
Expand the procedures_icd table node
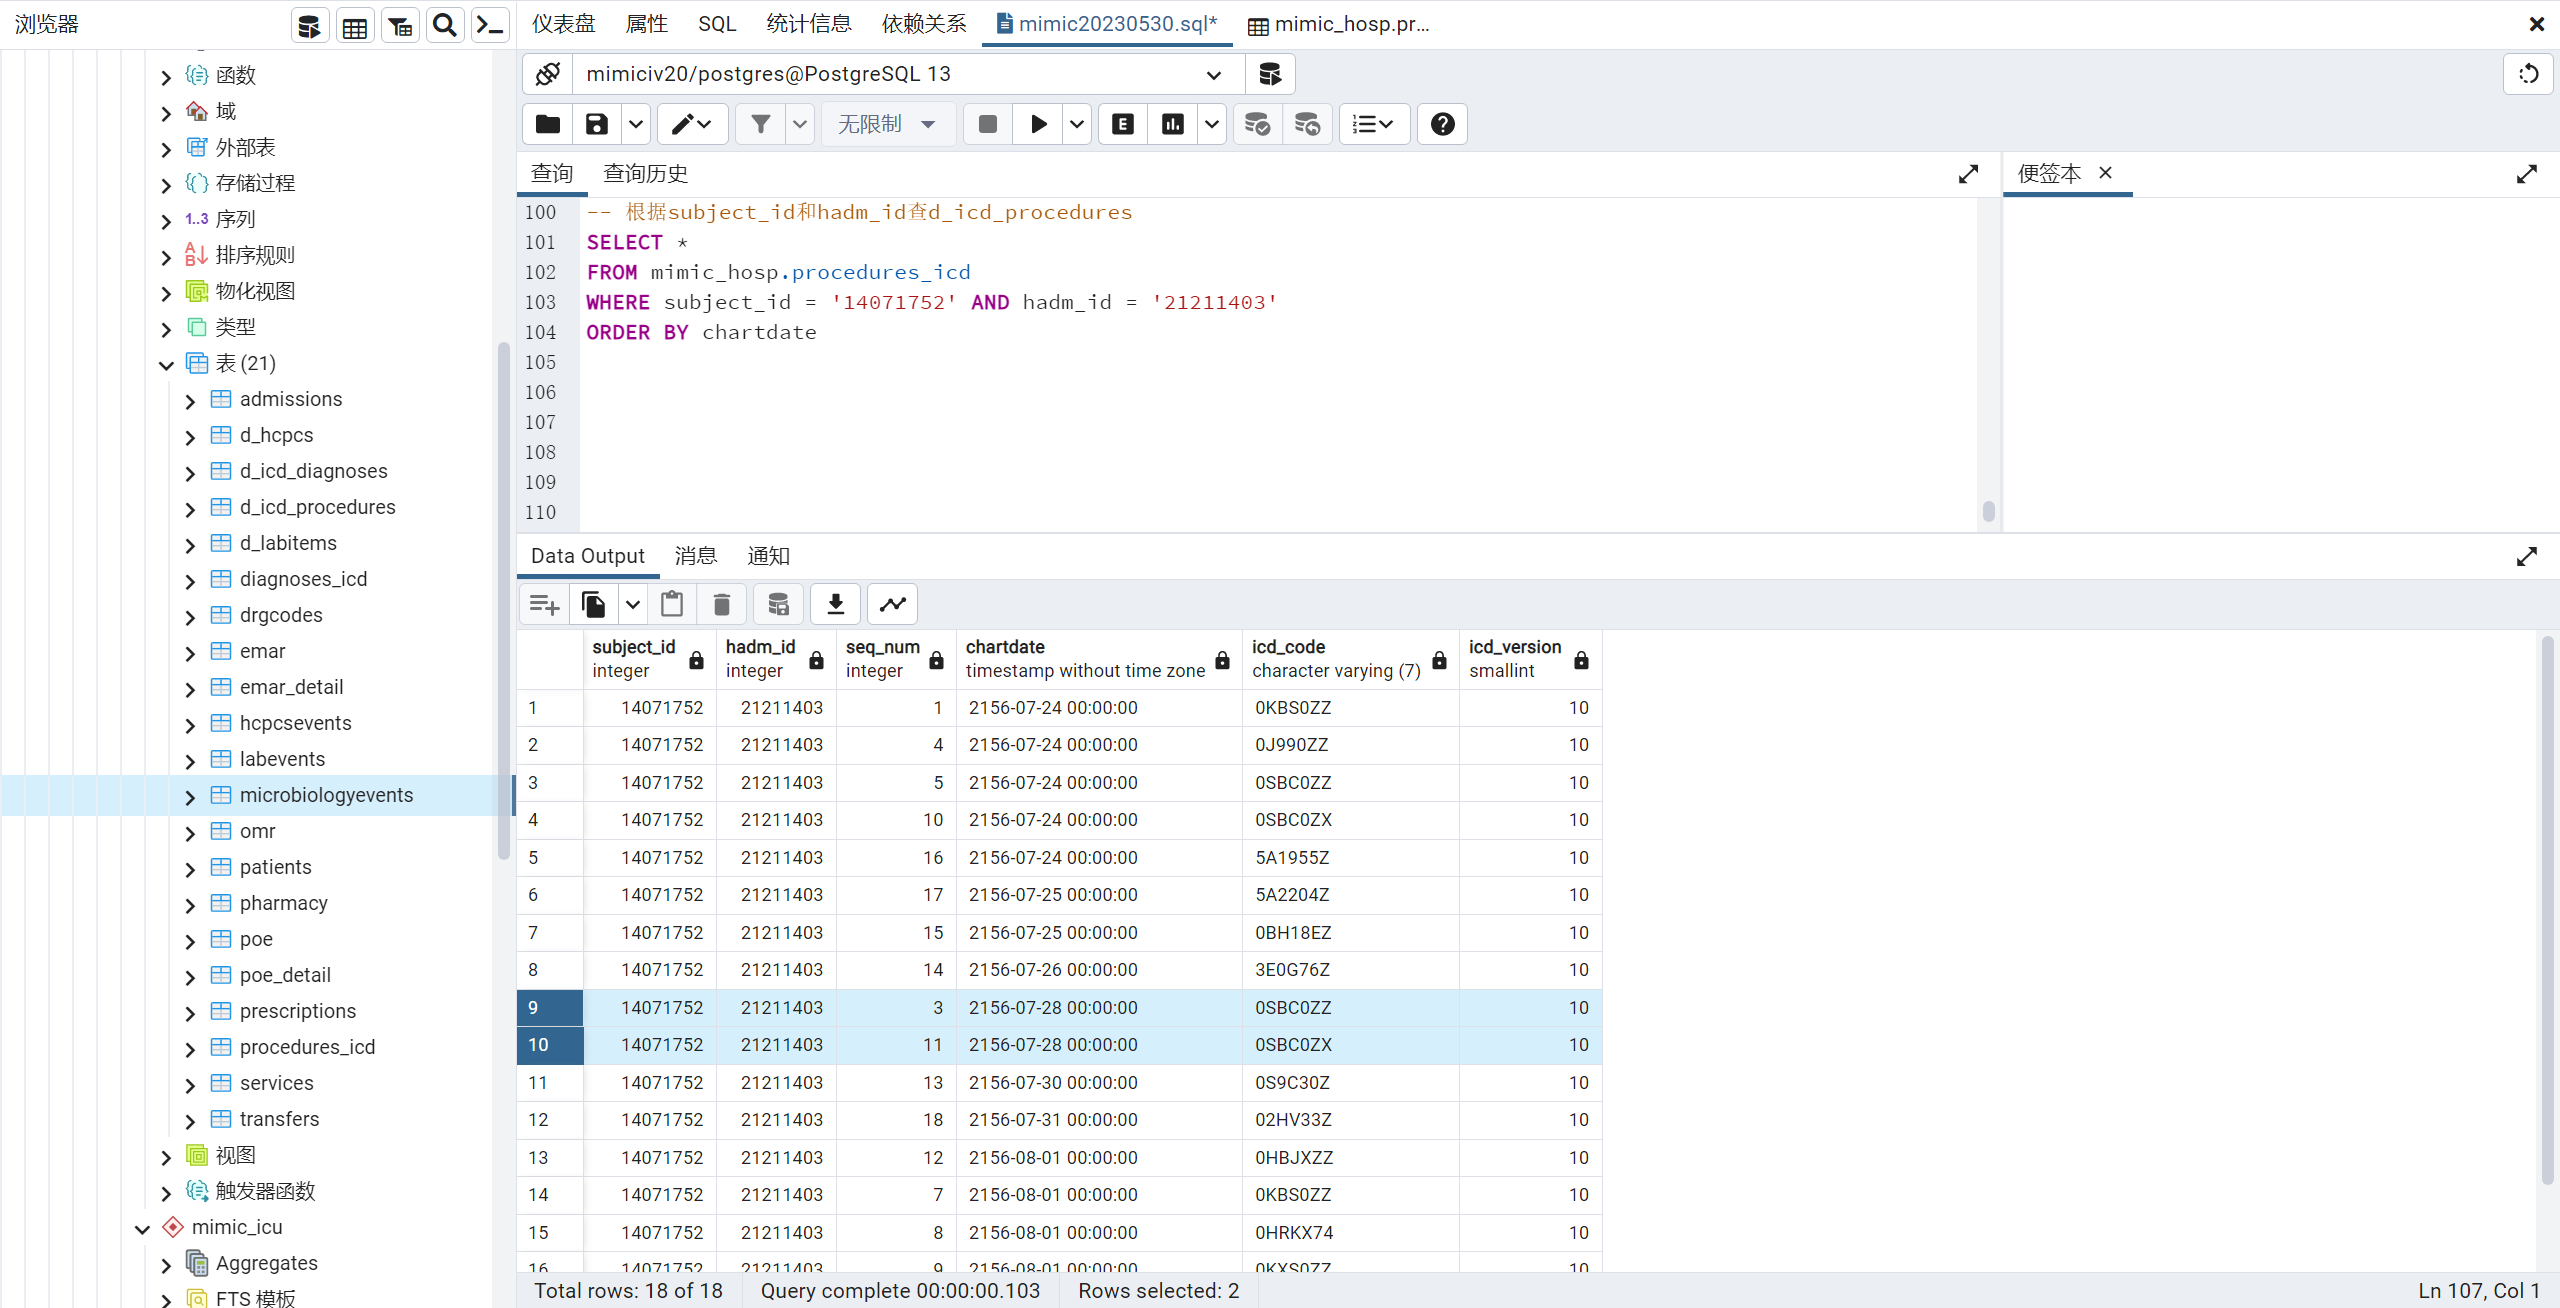coord(190,1048)
